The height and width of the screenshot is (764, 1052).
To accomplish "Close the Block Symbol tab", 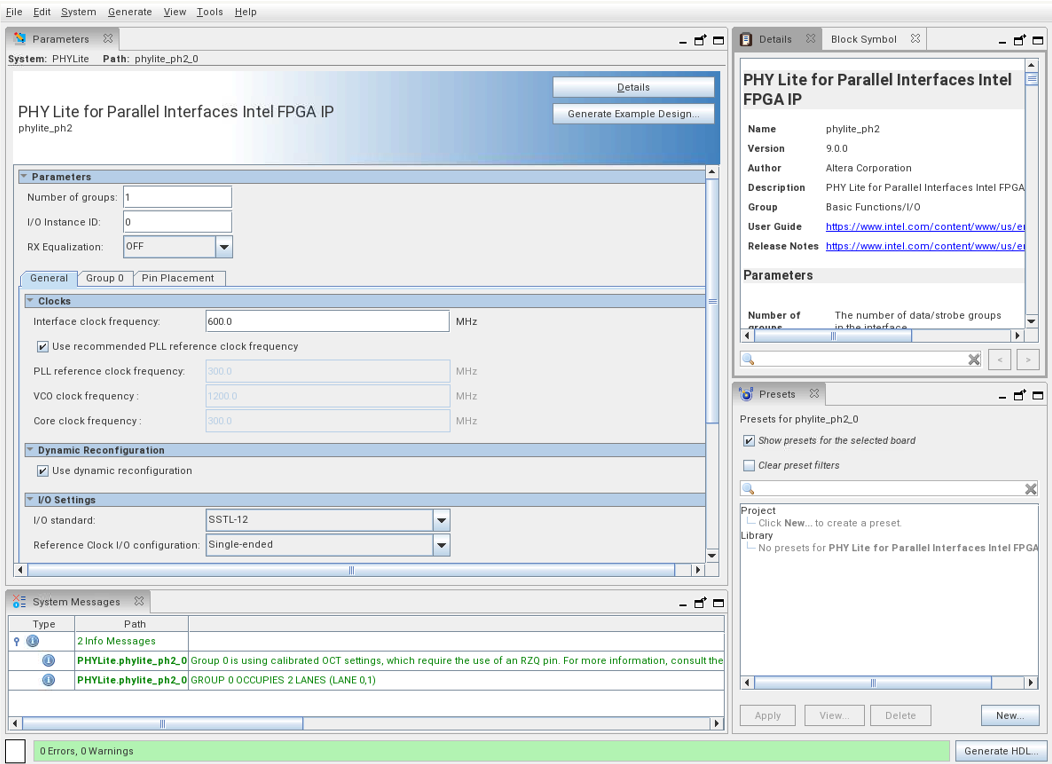I will click(x=915, y=39).
